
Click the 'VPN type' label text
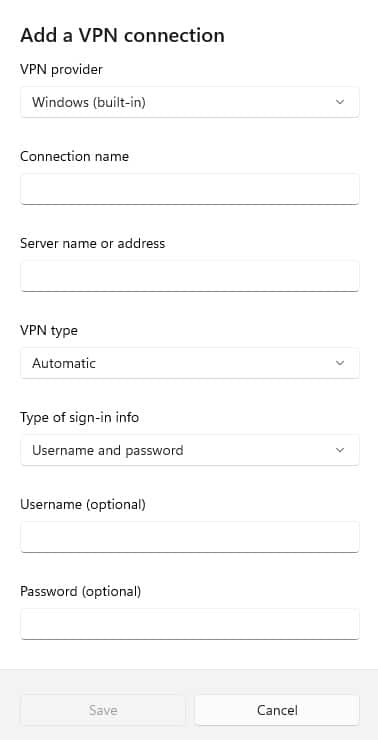coord(49,330)
